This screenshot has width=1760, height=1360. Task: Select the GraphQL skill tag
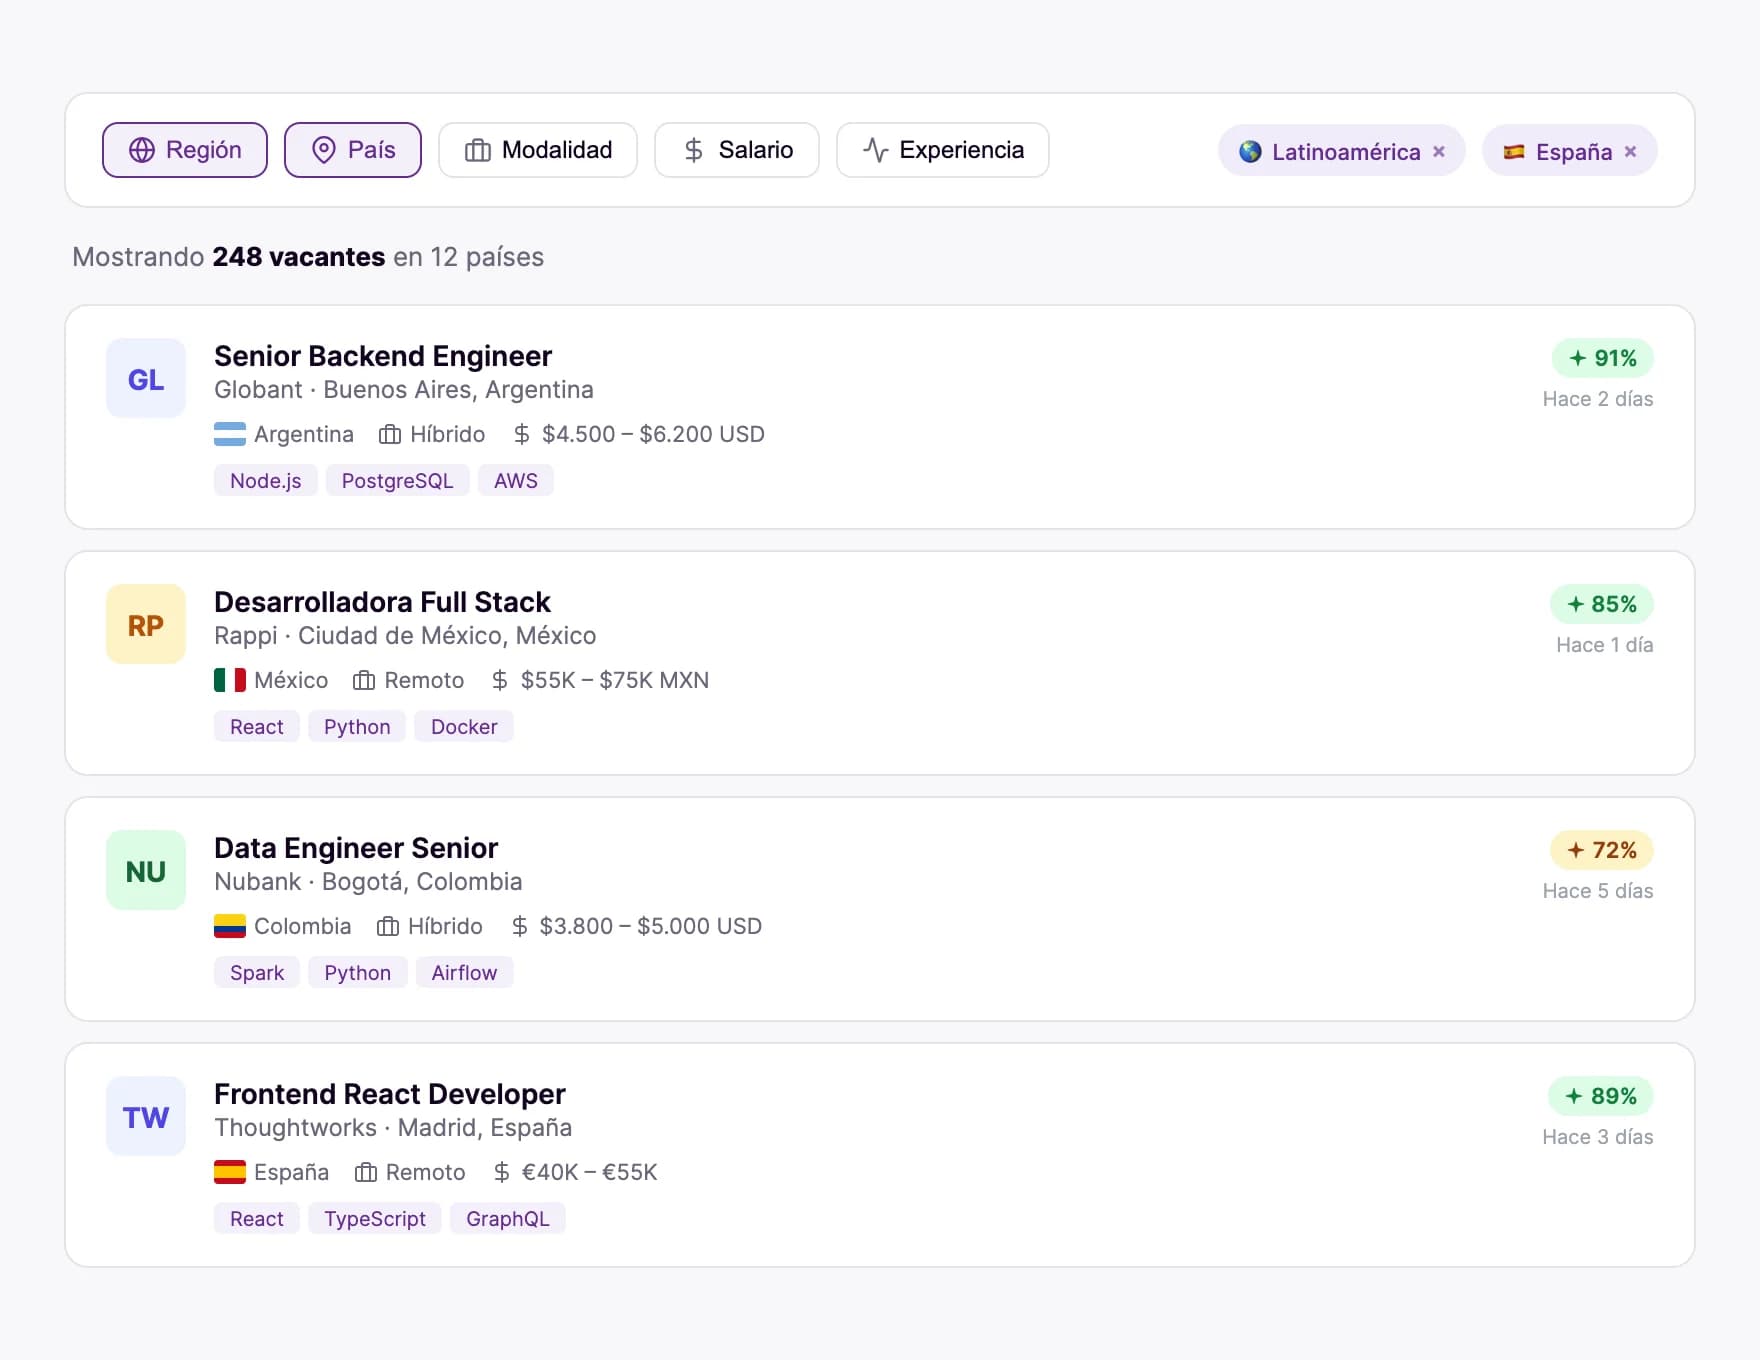click(x=508, y=1219)
